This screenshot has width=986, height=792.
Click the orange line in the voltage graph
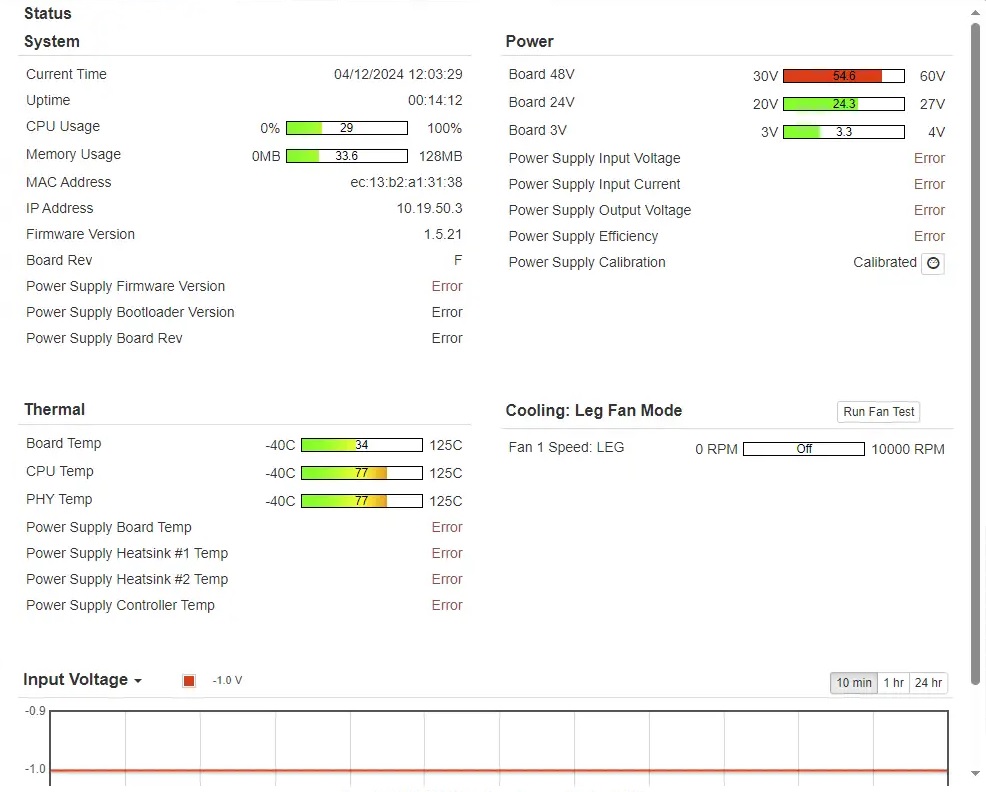[x=498, y=770]
